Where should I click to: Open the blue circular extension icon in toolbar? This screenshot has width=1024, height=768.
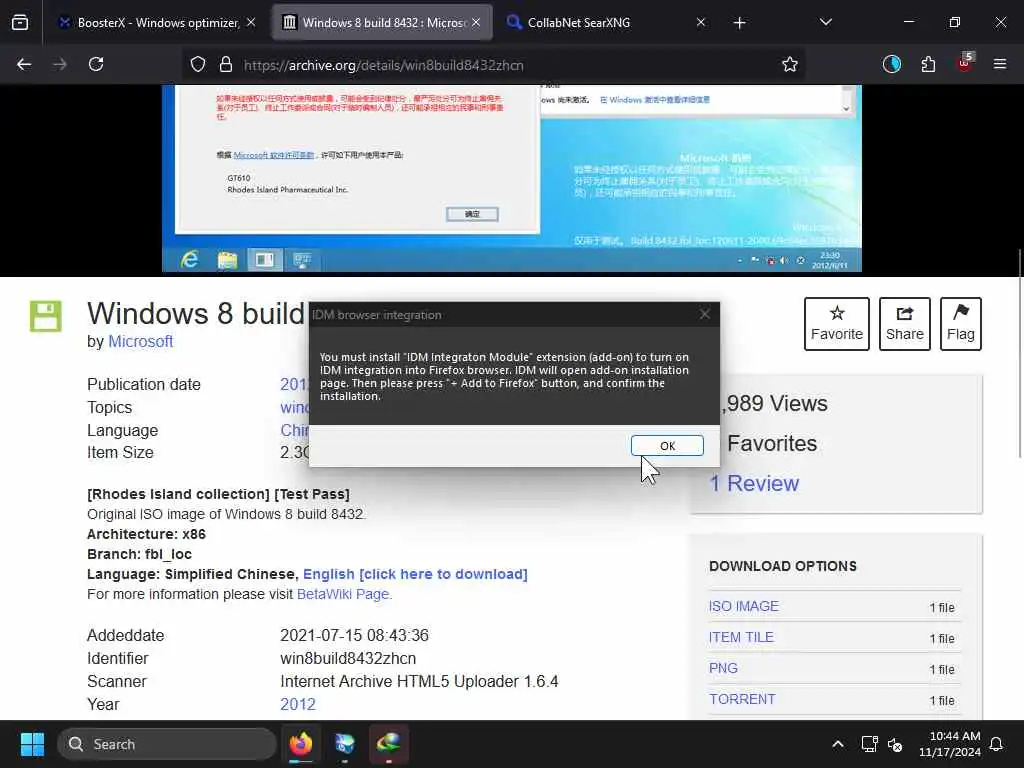click(891, 64)
